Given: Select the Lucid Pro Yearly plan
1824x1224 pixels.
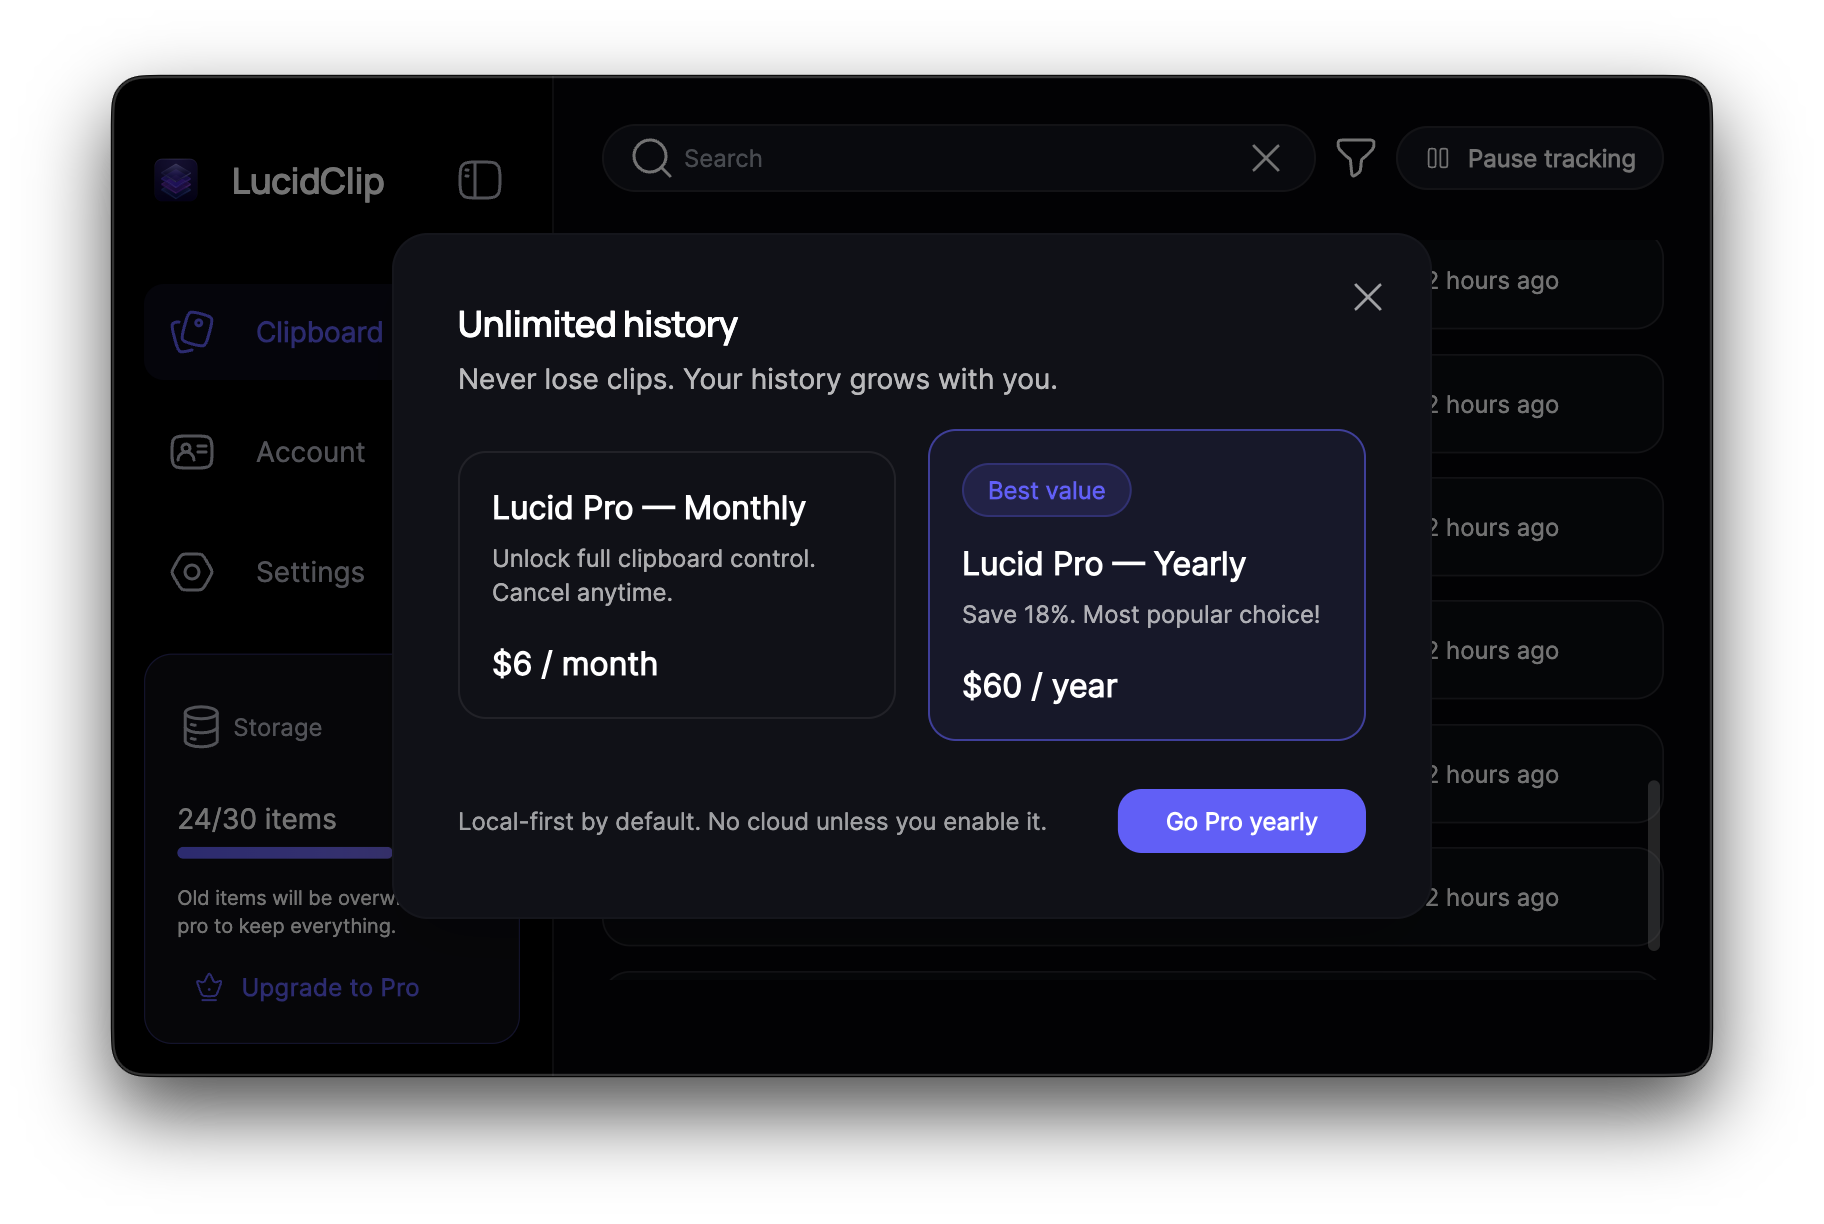Looking at the screenshot, I should 1146,585.
